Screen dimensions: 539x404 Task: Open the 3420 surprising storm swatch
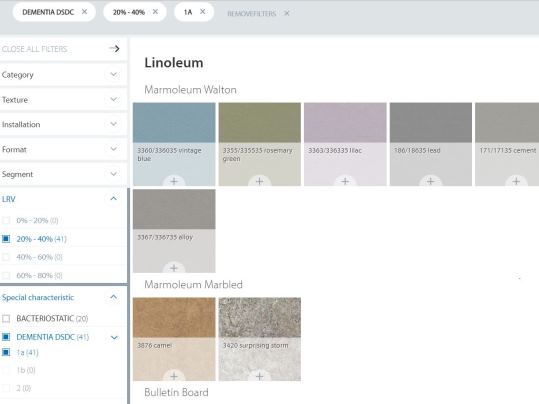260,317
